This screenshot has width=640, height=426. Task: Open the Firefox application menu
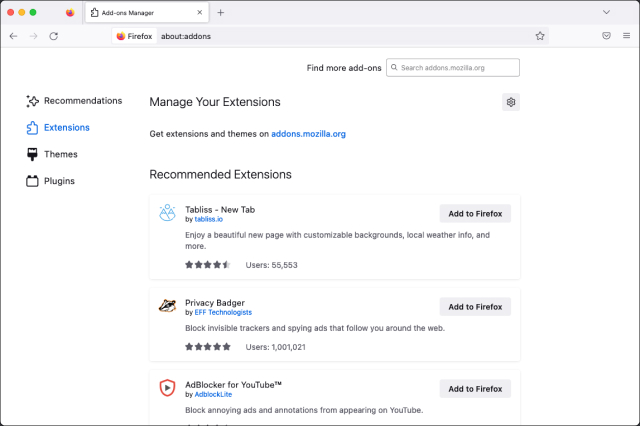pos(626,35)
